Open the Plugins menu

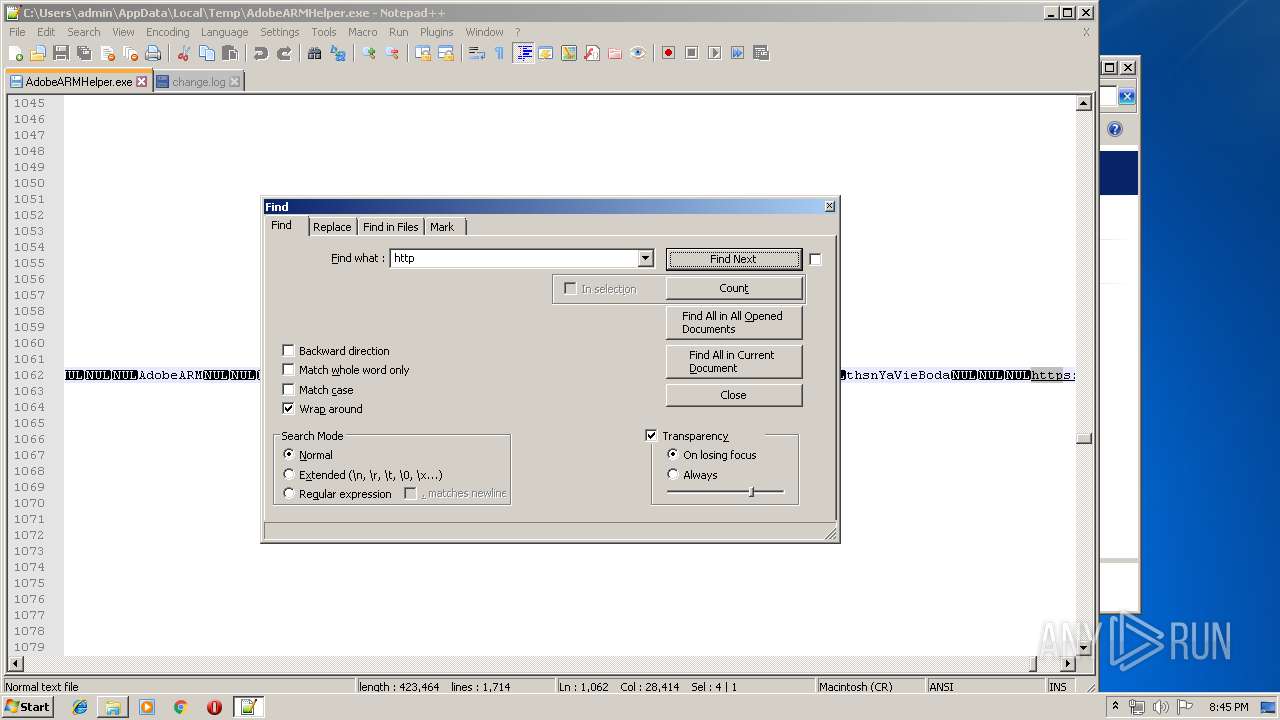coord(436,32)
